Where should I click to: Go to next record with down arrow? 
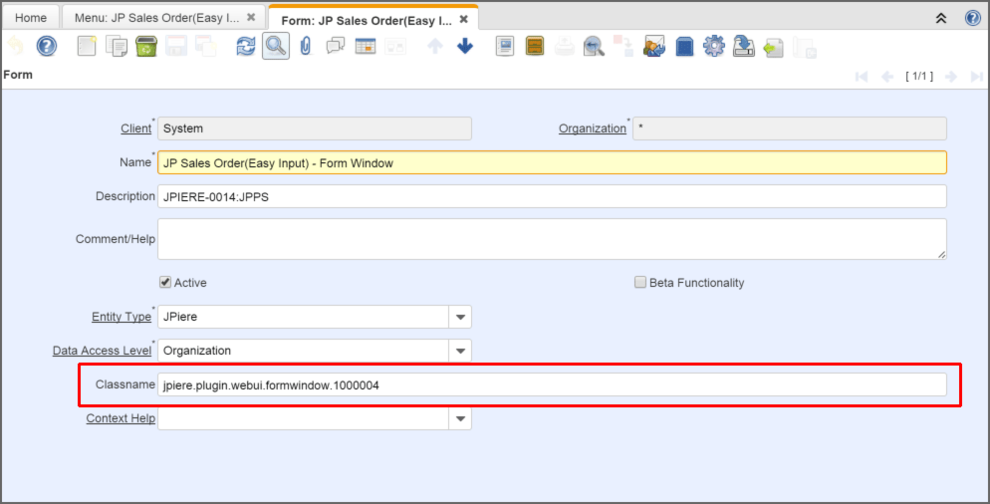465,46
